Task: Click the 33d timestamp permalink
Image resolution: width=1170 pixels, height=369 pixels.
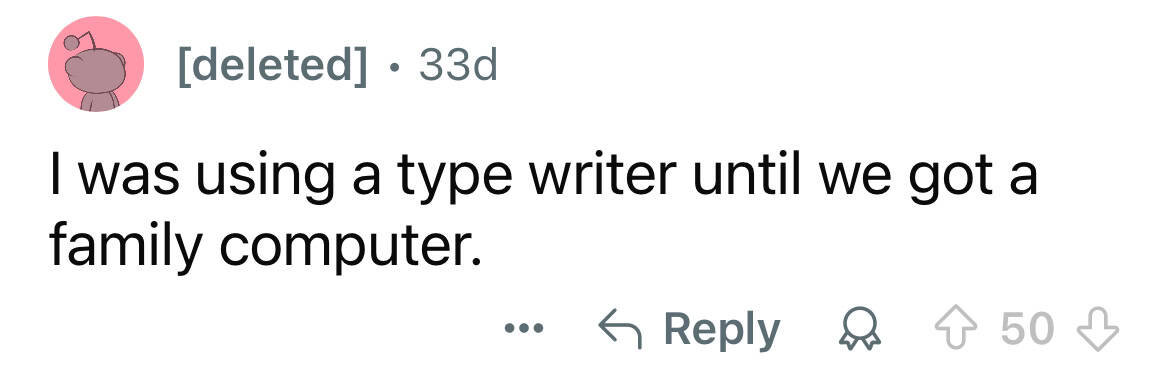Action: [457, 67]
